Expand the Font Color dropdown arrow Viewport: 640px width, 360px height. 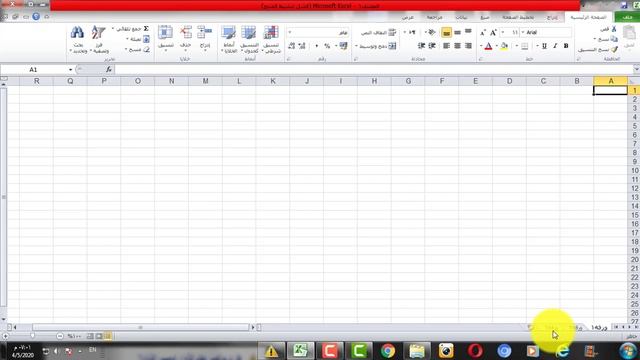[481, 46]
